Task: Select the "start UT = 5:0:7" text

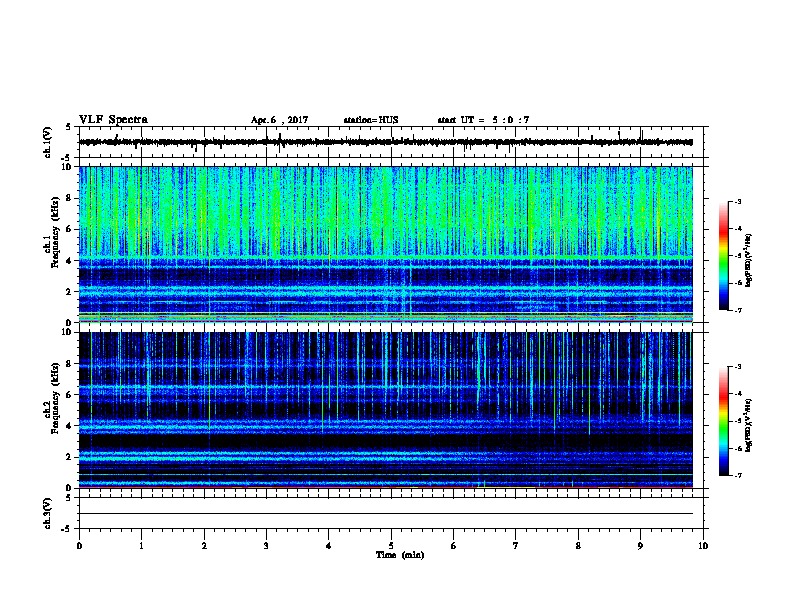Action: pos(483,120)
